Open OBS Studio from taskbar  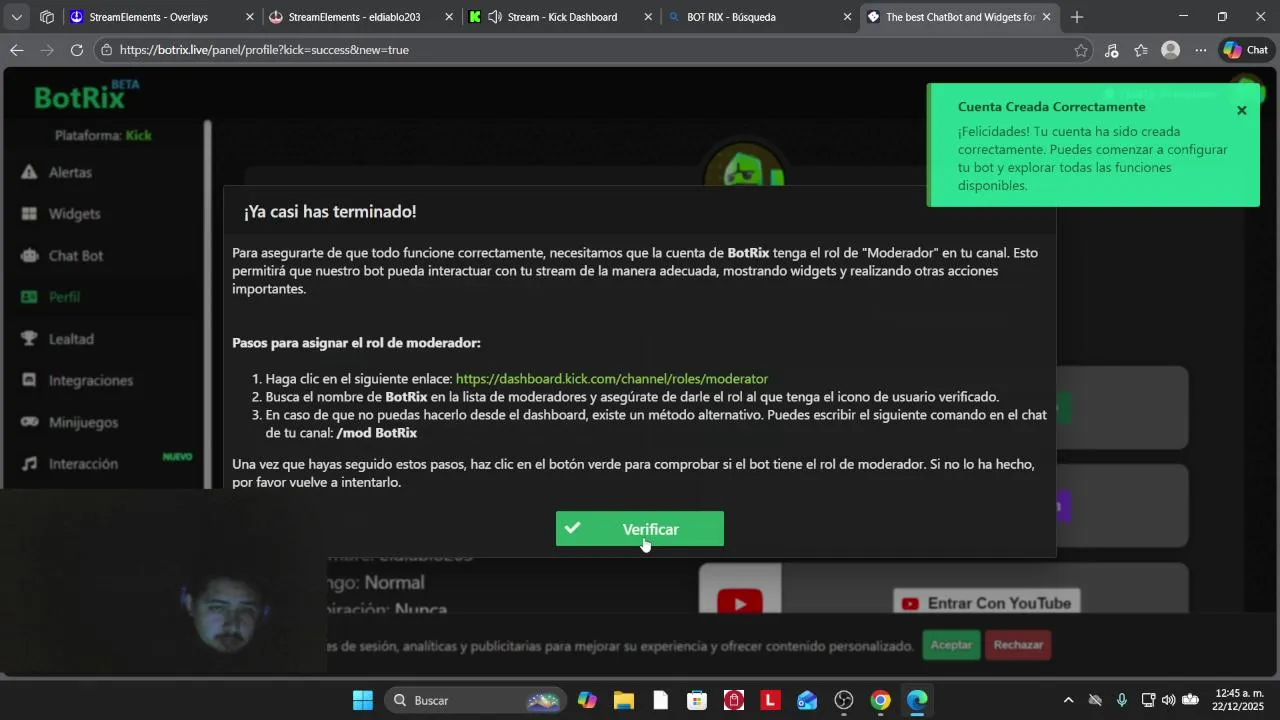(844, 700)
